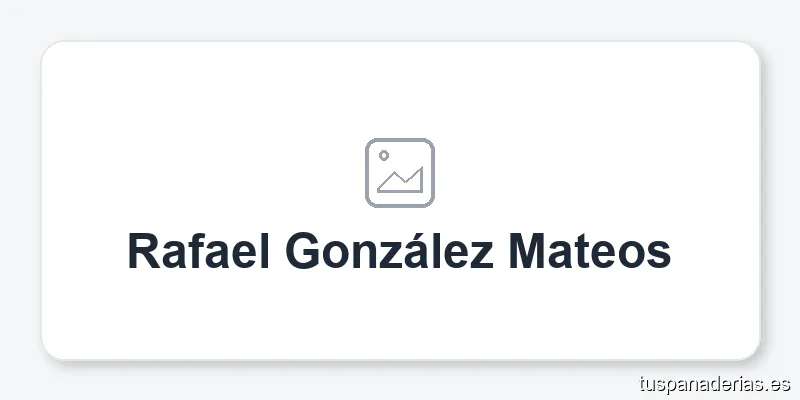The width and height of the screenshot is (800, 400).
Task: Click the bottom-right corner of the image icon frame
Action: pos(429,203)
